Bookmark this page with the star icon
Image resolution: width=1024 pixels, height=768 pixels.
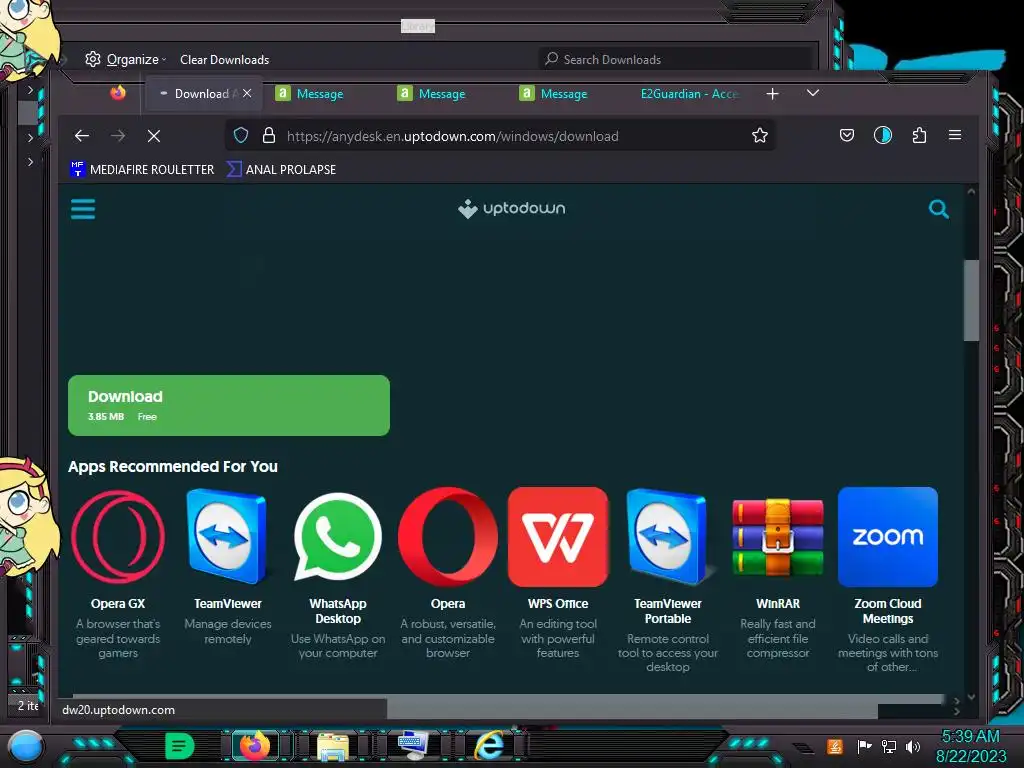click(x=760, y=135)
